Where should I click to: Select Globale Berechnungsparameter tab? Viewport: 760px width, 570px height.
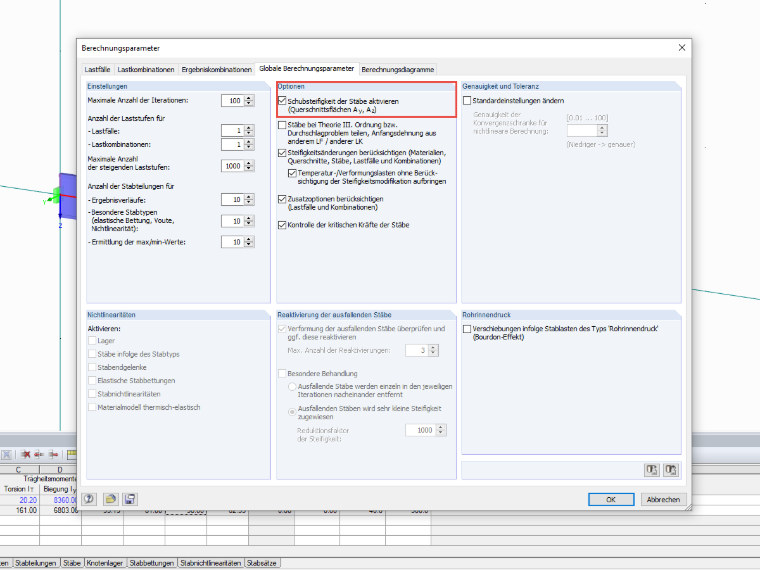tap(306, 68)
